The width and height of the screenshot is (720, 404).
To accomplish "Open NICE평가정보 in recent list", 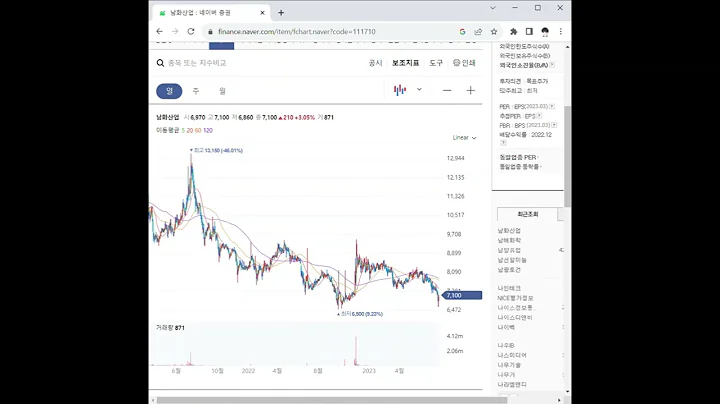I will pos(516,298).
